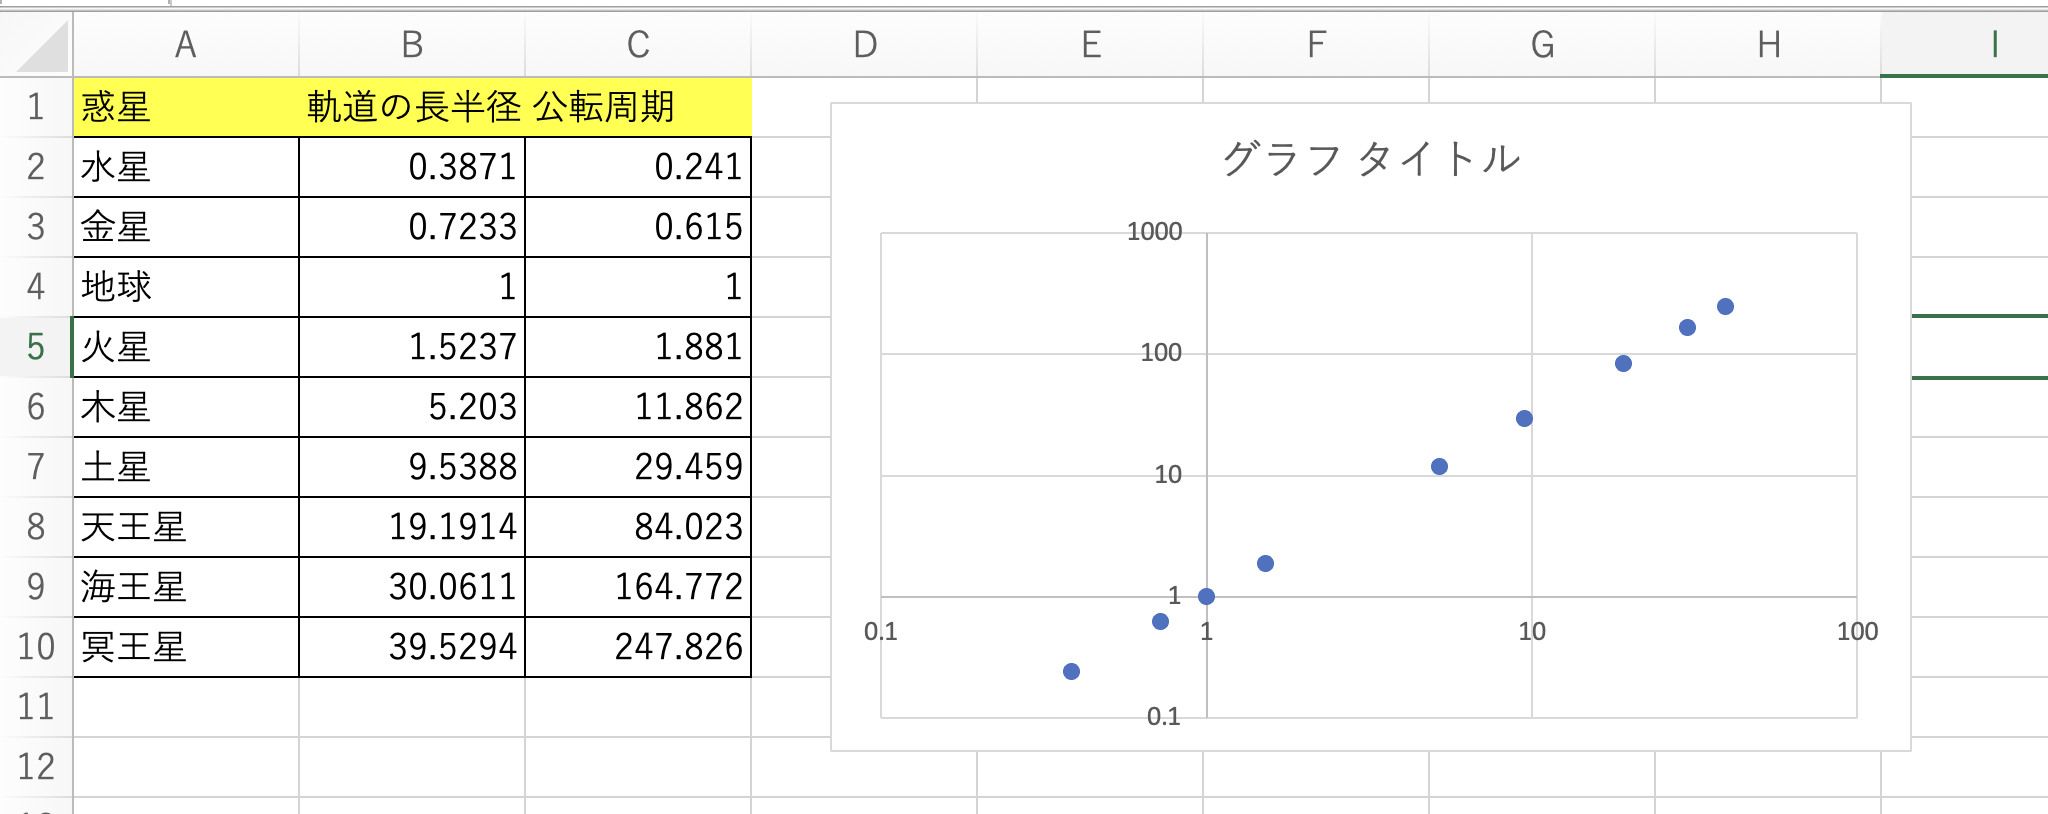Select the cell containing 冥王星
This screenshot has width=2048, height=814.
click(x=185, y=647)
